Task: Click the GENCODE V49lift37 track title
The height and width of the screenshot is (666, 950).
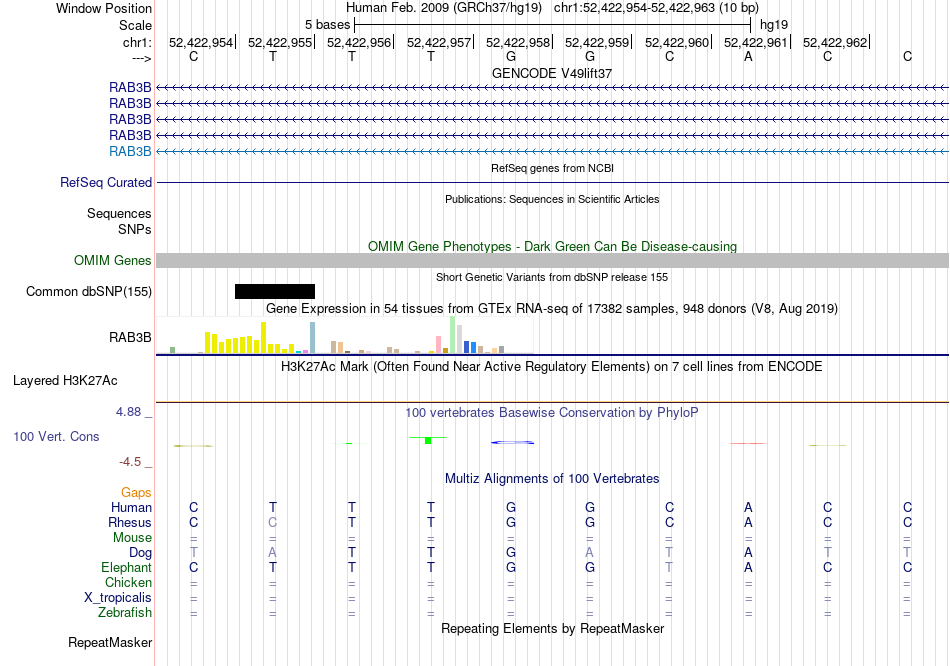Action: point(552,73)
